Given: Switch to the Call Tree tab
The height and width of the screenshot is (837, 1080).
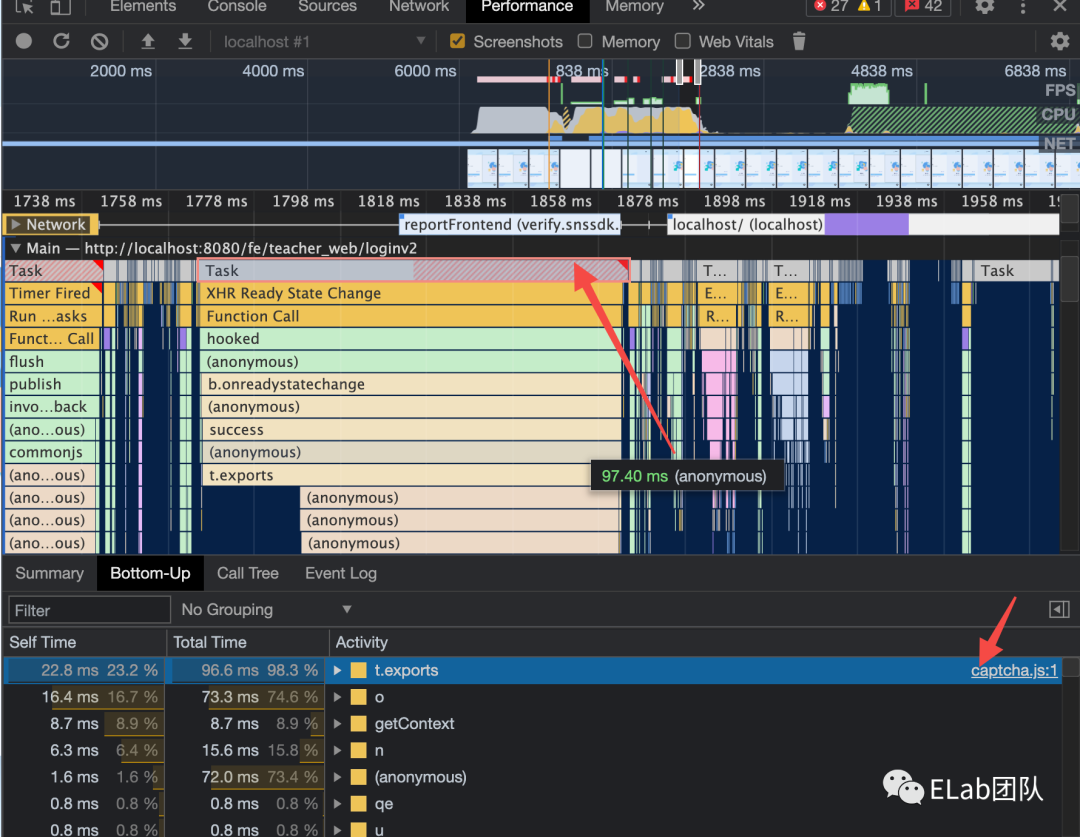Looking at the screenshot, I should (x=247, y=573).
